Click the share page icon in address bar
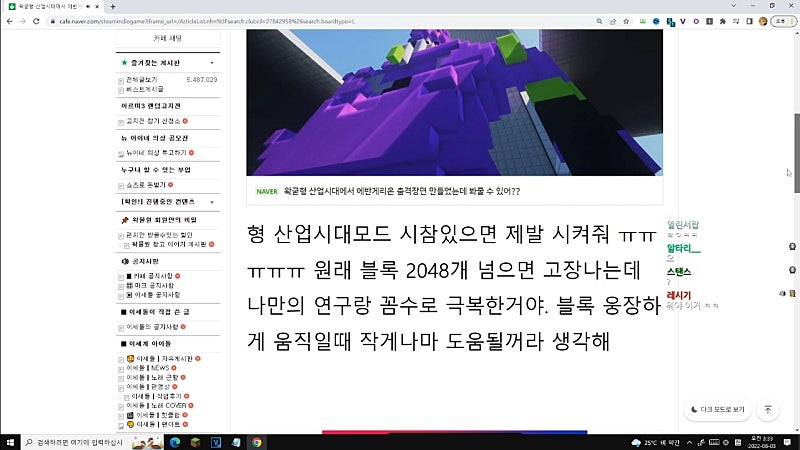The image size is (800, 450). pyautogui.click(x=613, y=21)
